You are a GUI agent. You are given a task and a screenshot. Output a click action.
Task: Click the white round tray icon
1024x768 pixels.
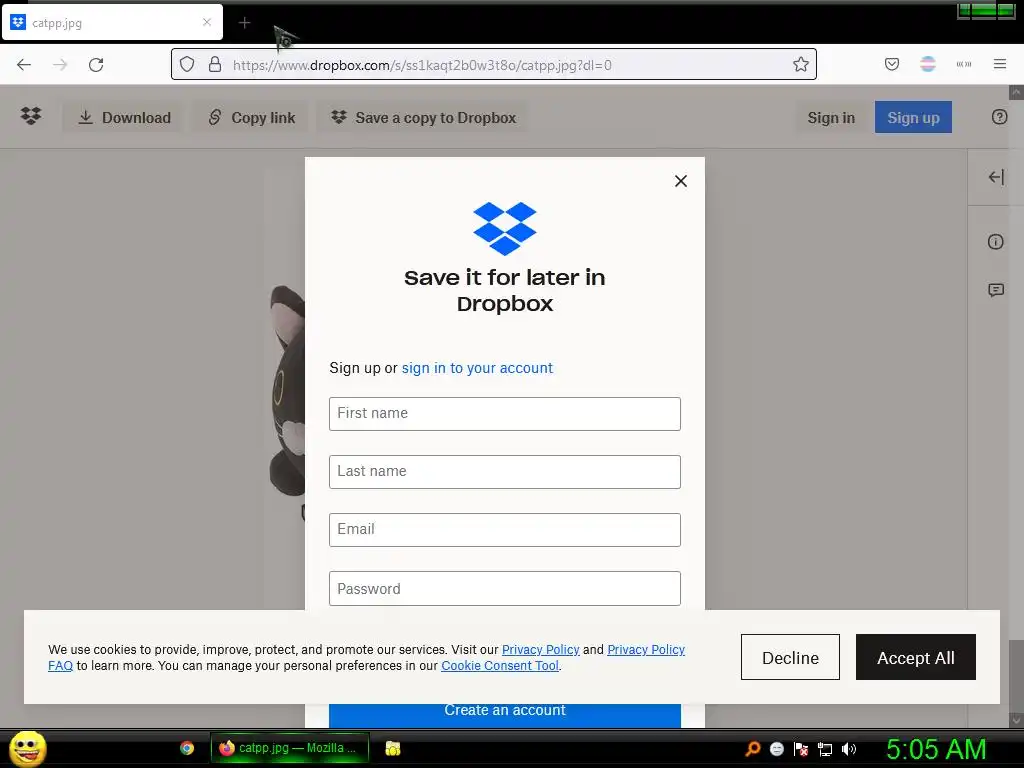tap(776, 748)
